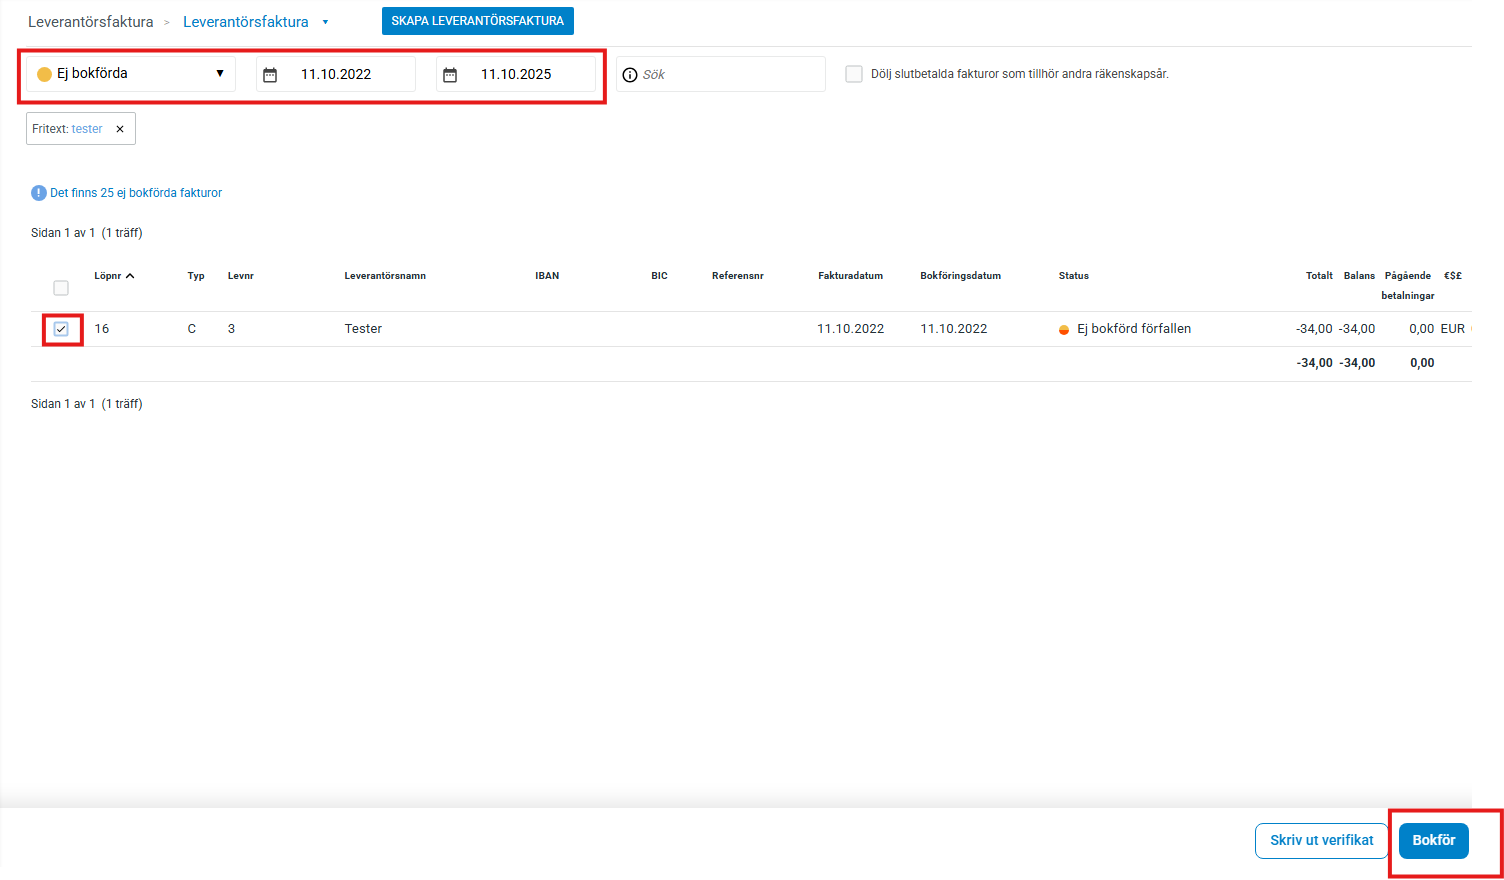Click the orange status icon for Ej bokförd förfallen

(x=1064, y=330)
